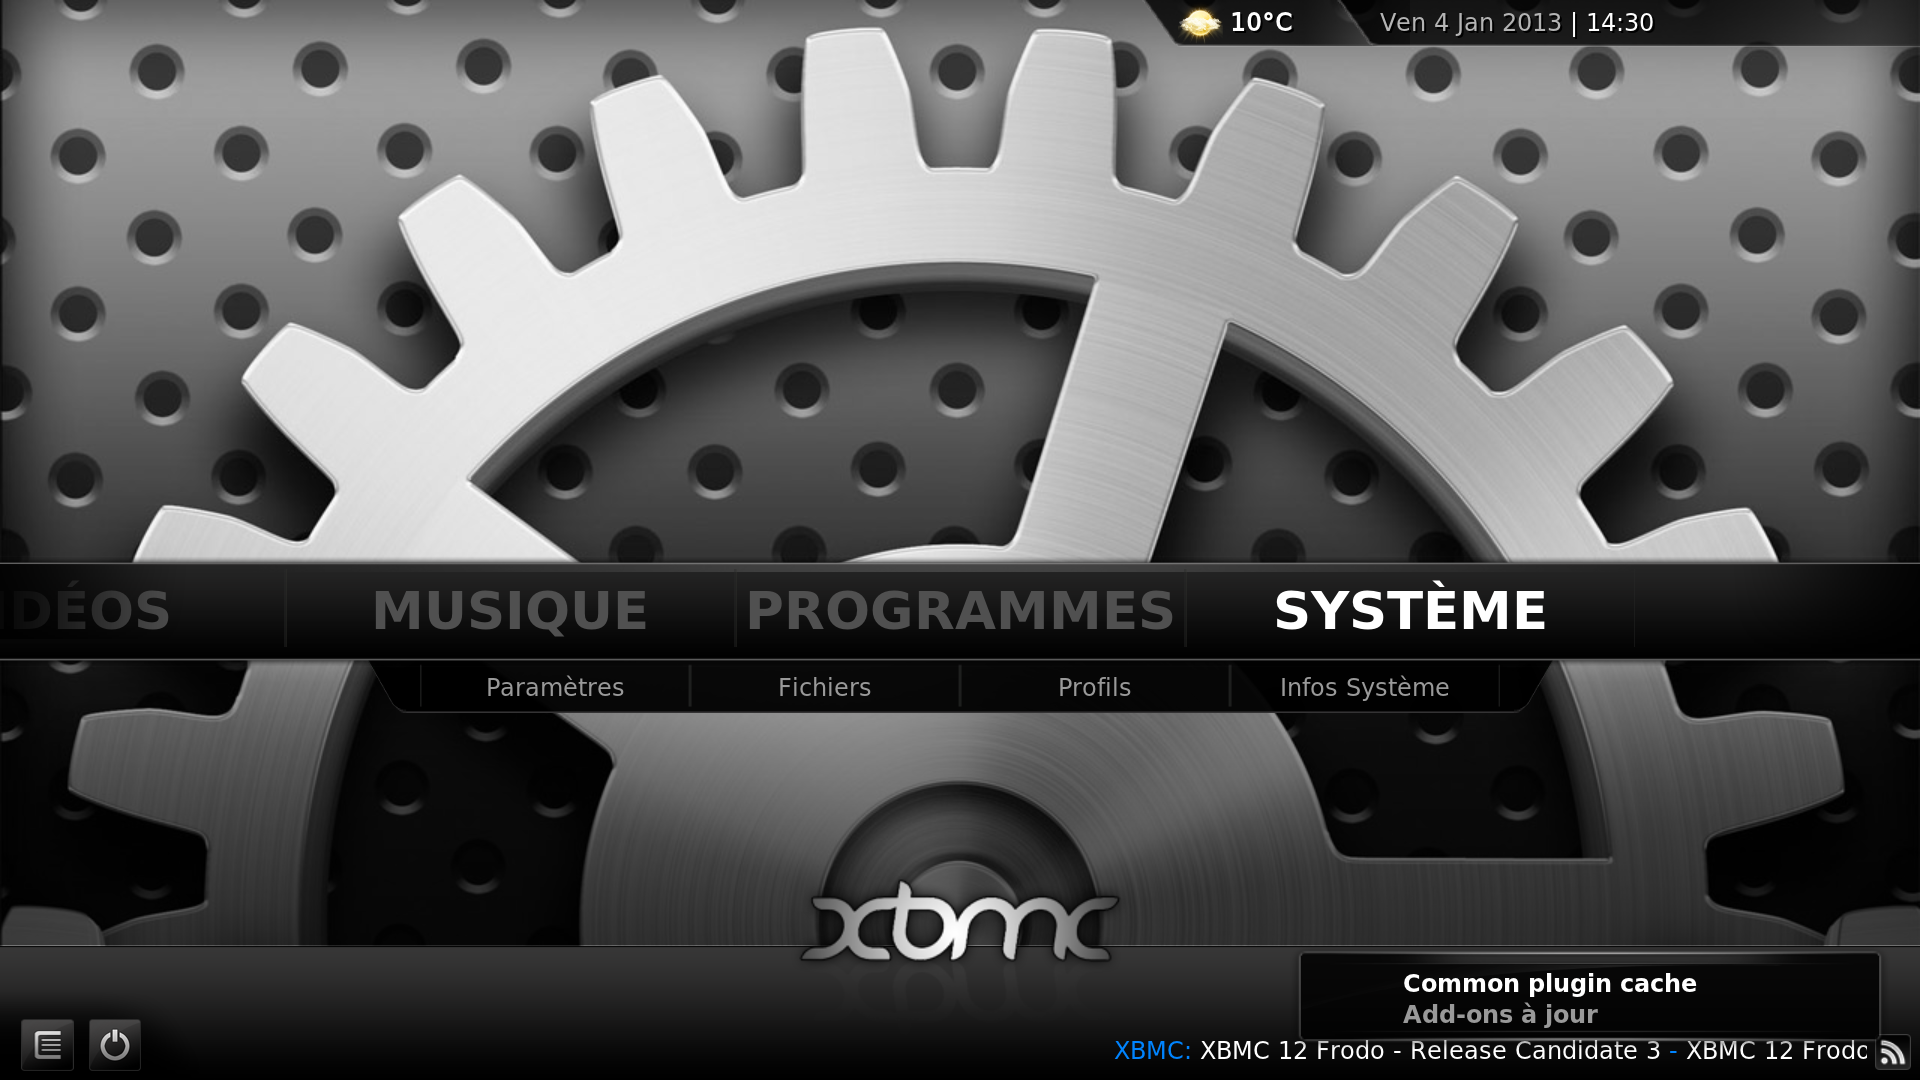
Task: Select the highlighted SYSTÈME menu item
Action: tap(1410, 610)
